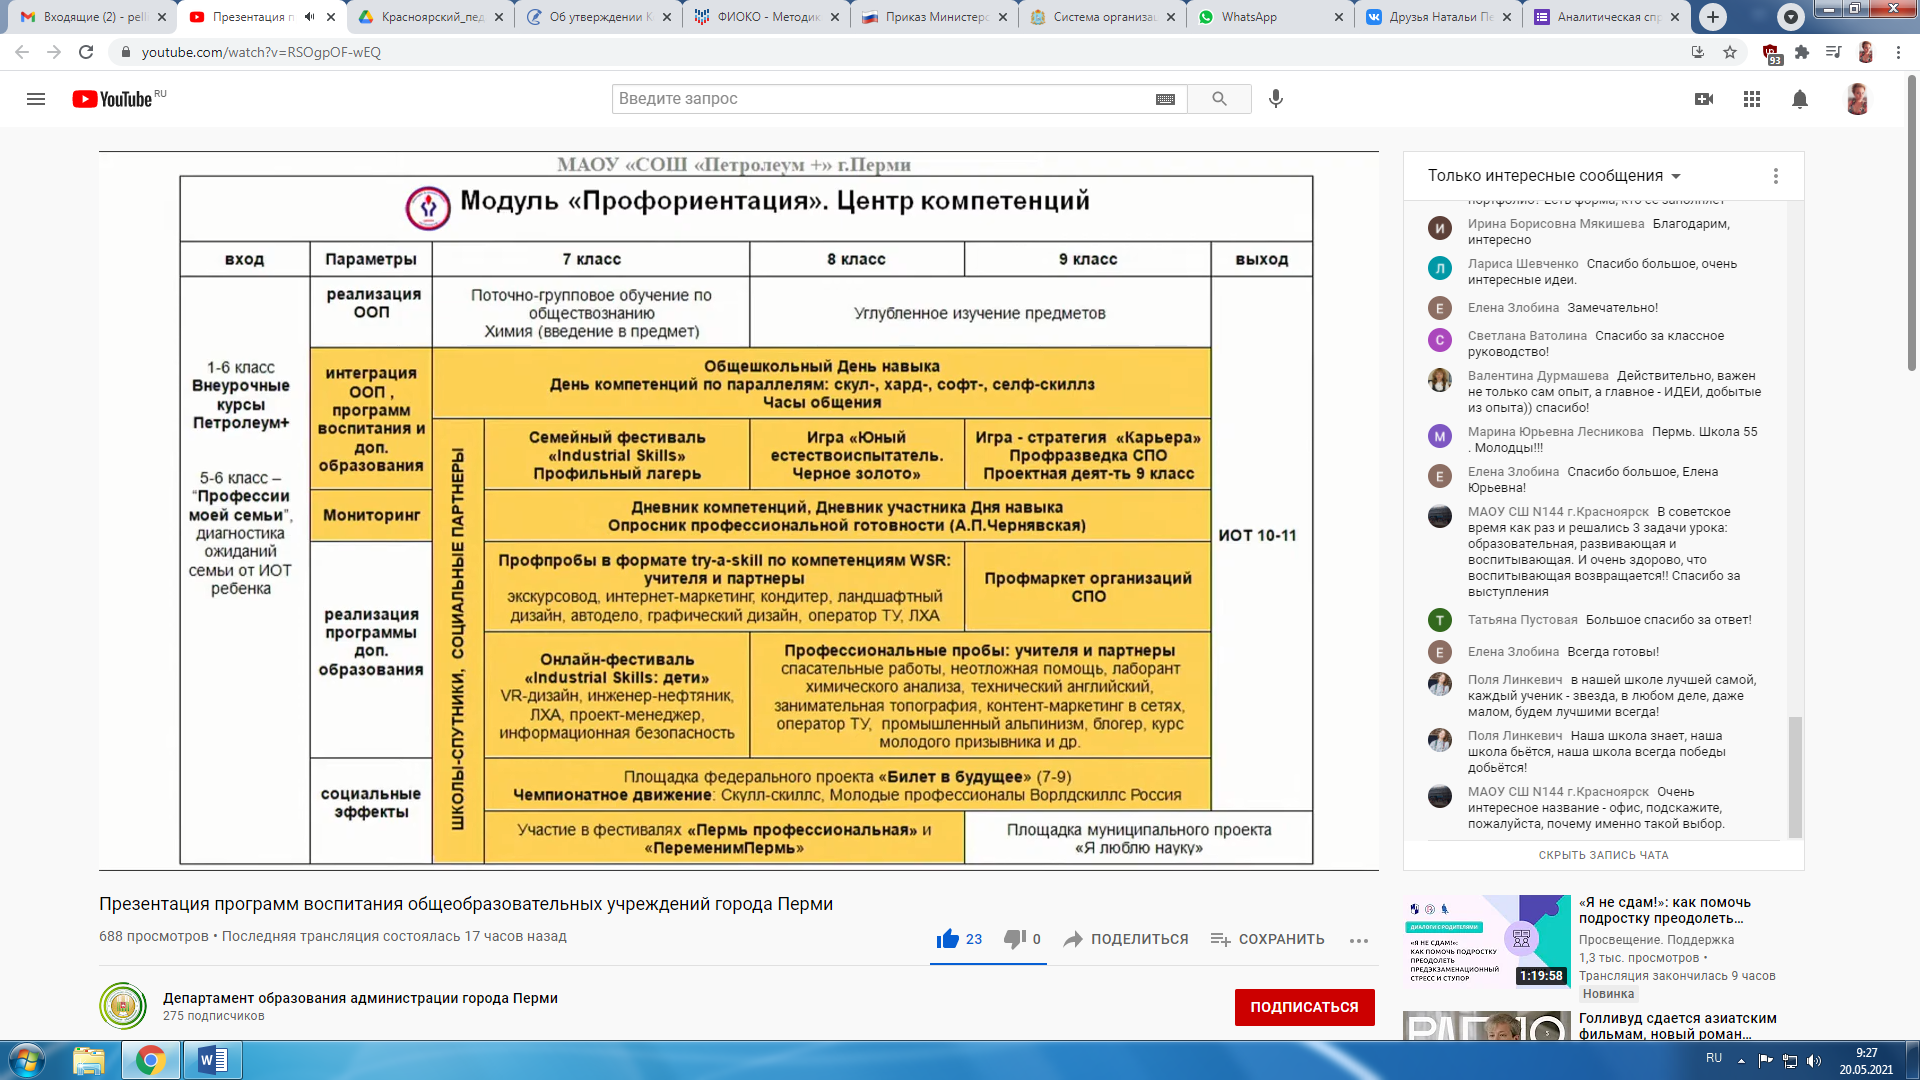This screenshot has width=1920, height=1080.
Task: Open the YouTube hamburger guide menu
Action: point(36,99)
